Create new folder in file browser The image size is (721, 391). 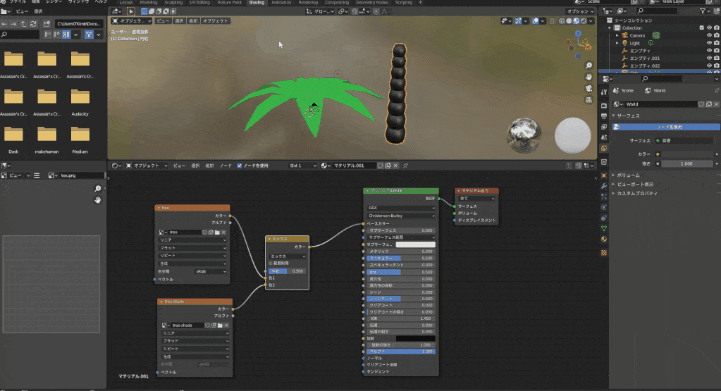(x=46, y=23)
